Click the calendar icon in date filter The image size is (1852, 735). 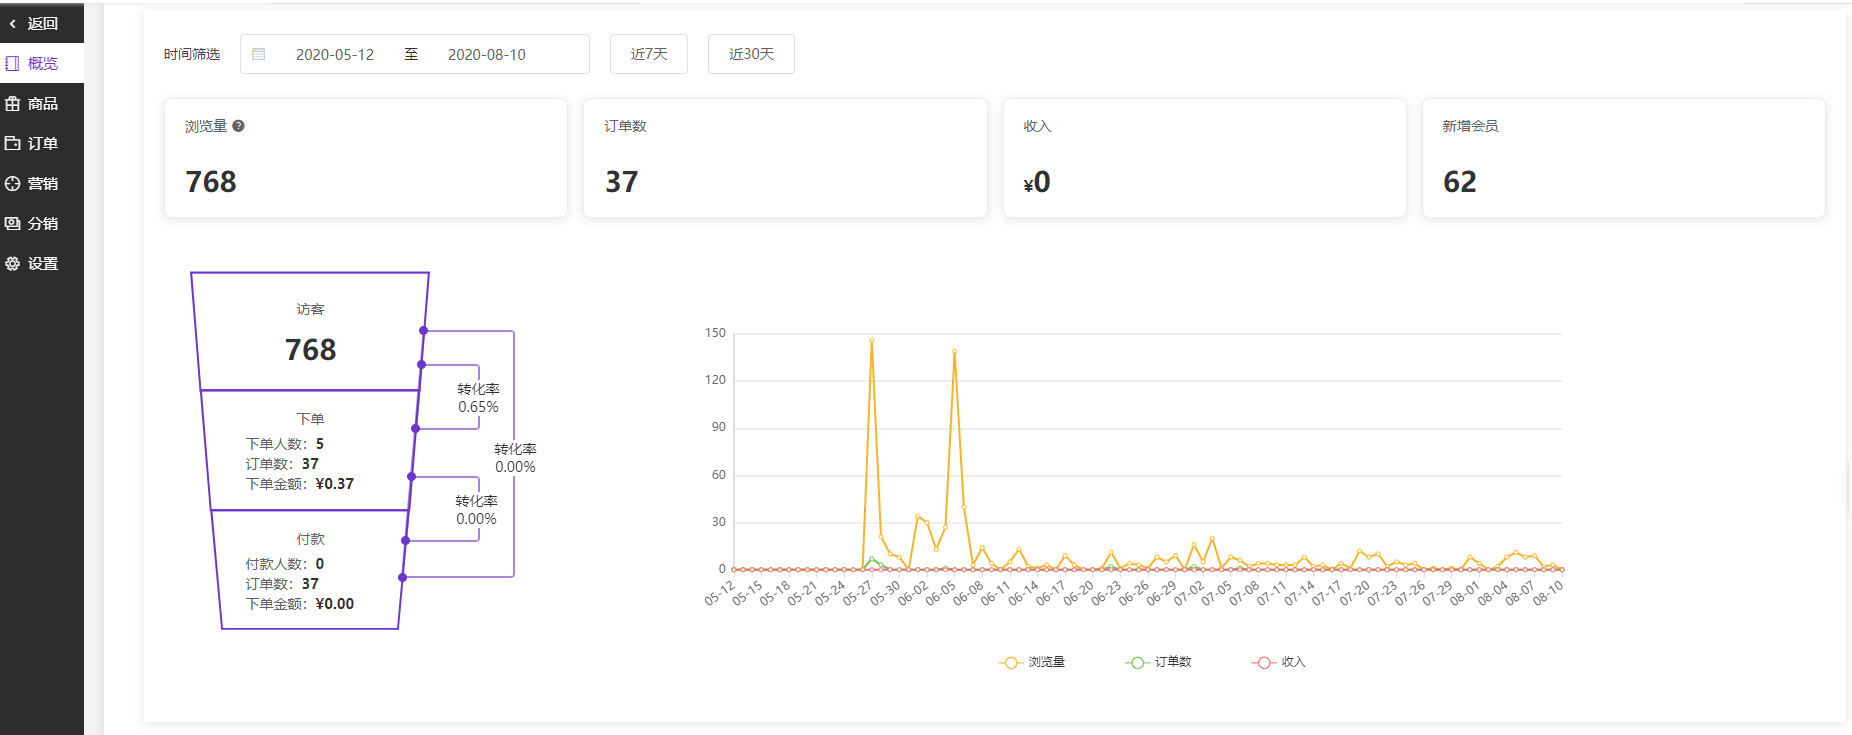click(259, 54)
